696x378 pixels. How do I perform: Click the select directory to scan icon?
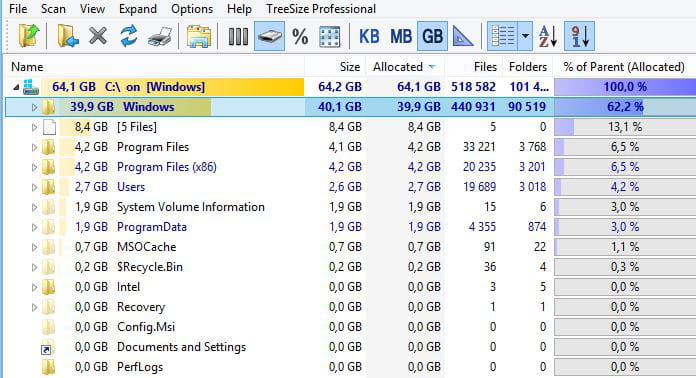click(67, 36)
